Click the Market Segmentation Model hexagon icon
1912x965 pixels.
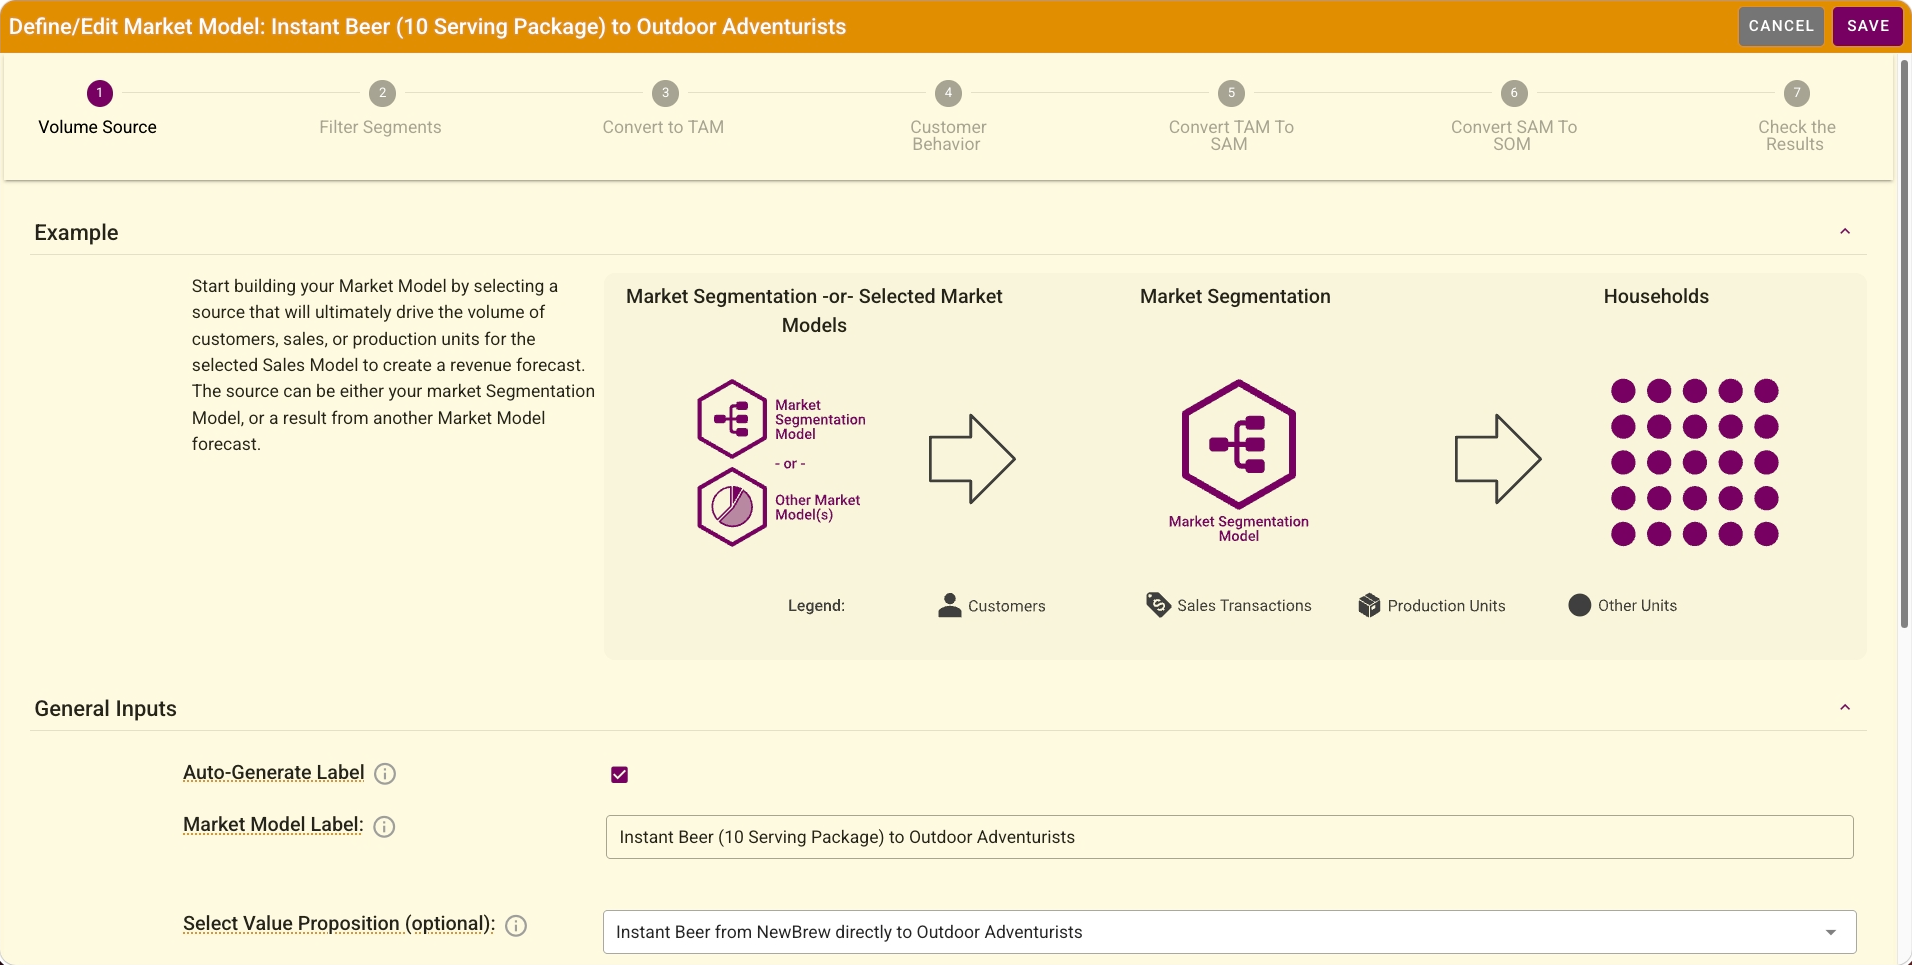[732, 418]
